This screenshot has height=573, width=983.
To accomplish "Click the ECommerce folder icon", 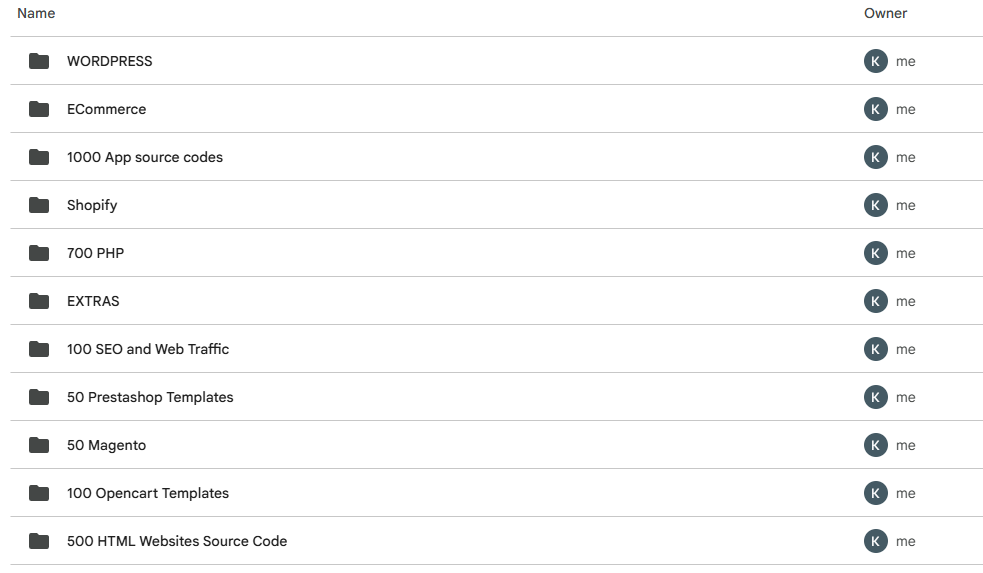I will pos(39,109).
